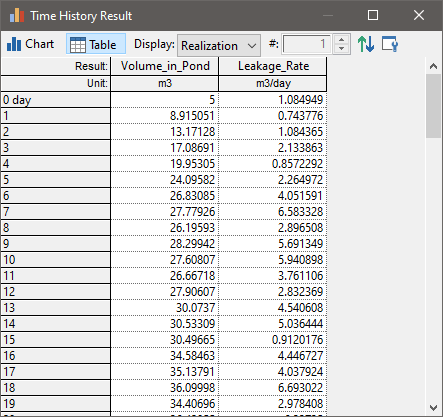Screen dimensions: 443x417
Task: Click the green-blue sort arrows icon
Action: point(366,44)
